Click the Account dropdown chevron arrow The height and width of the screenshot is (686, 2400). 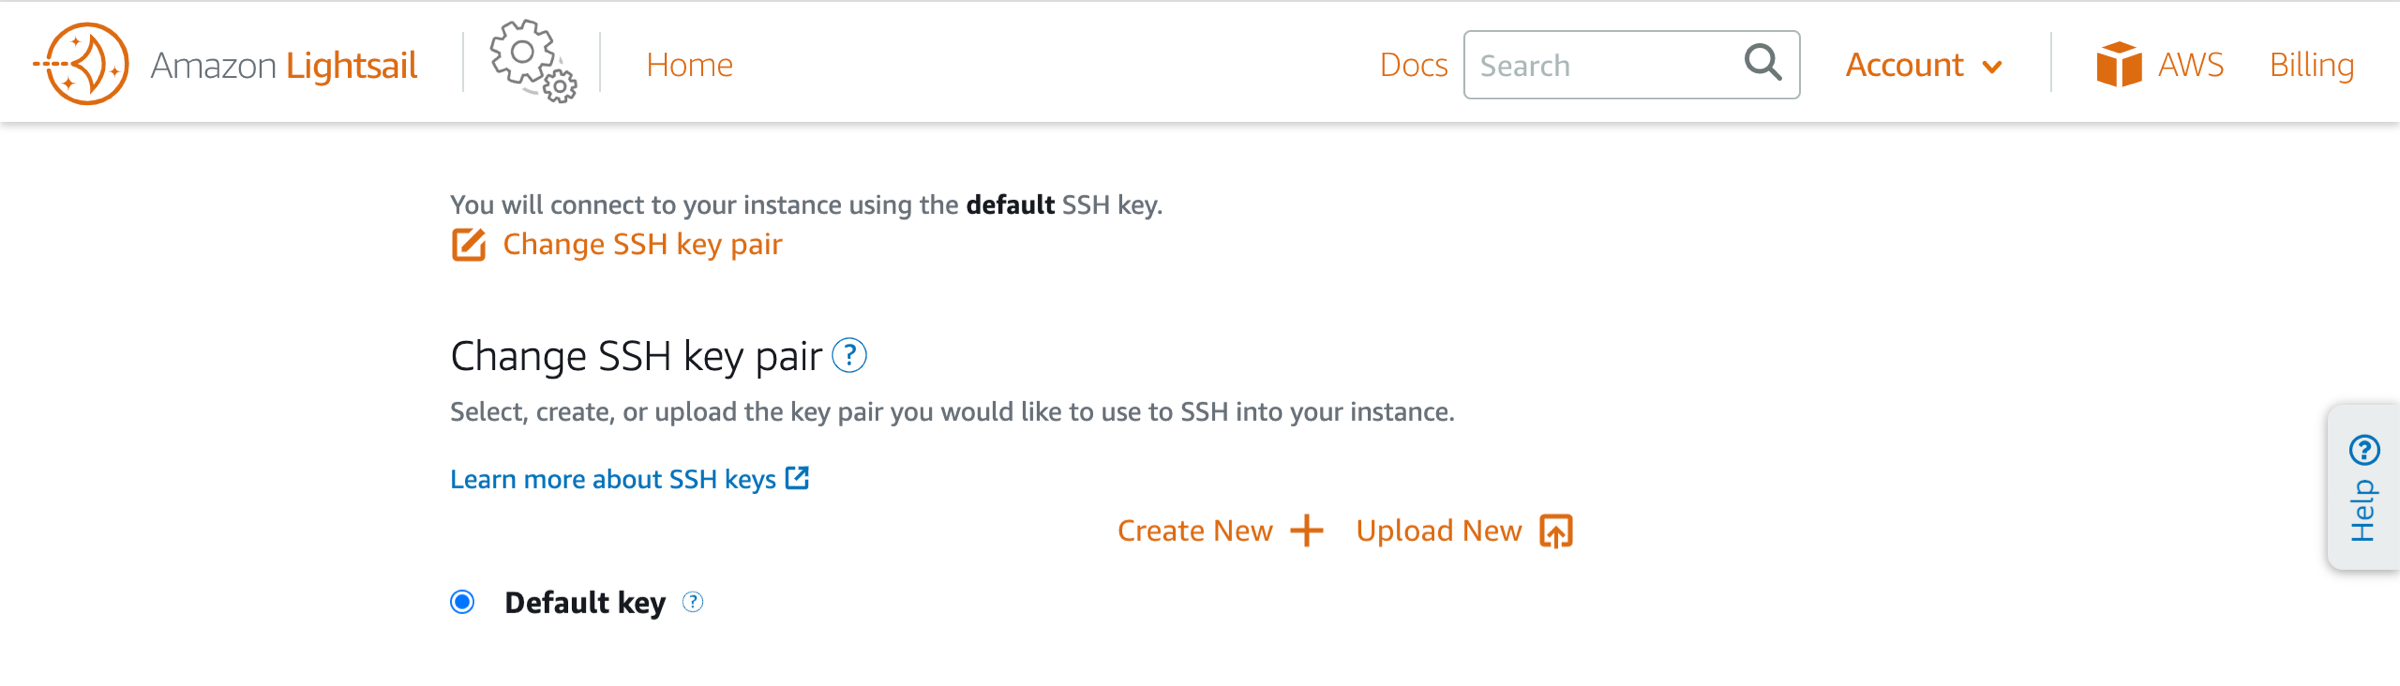pos(1992,67)
